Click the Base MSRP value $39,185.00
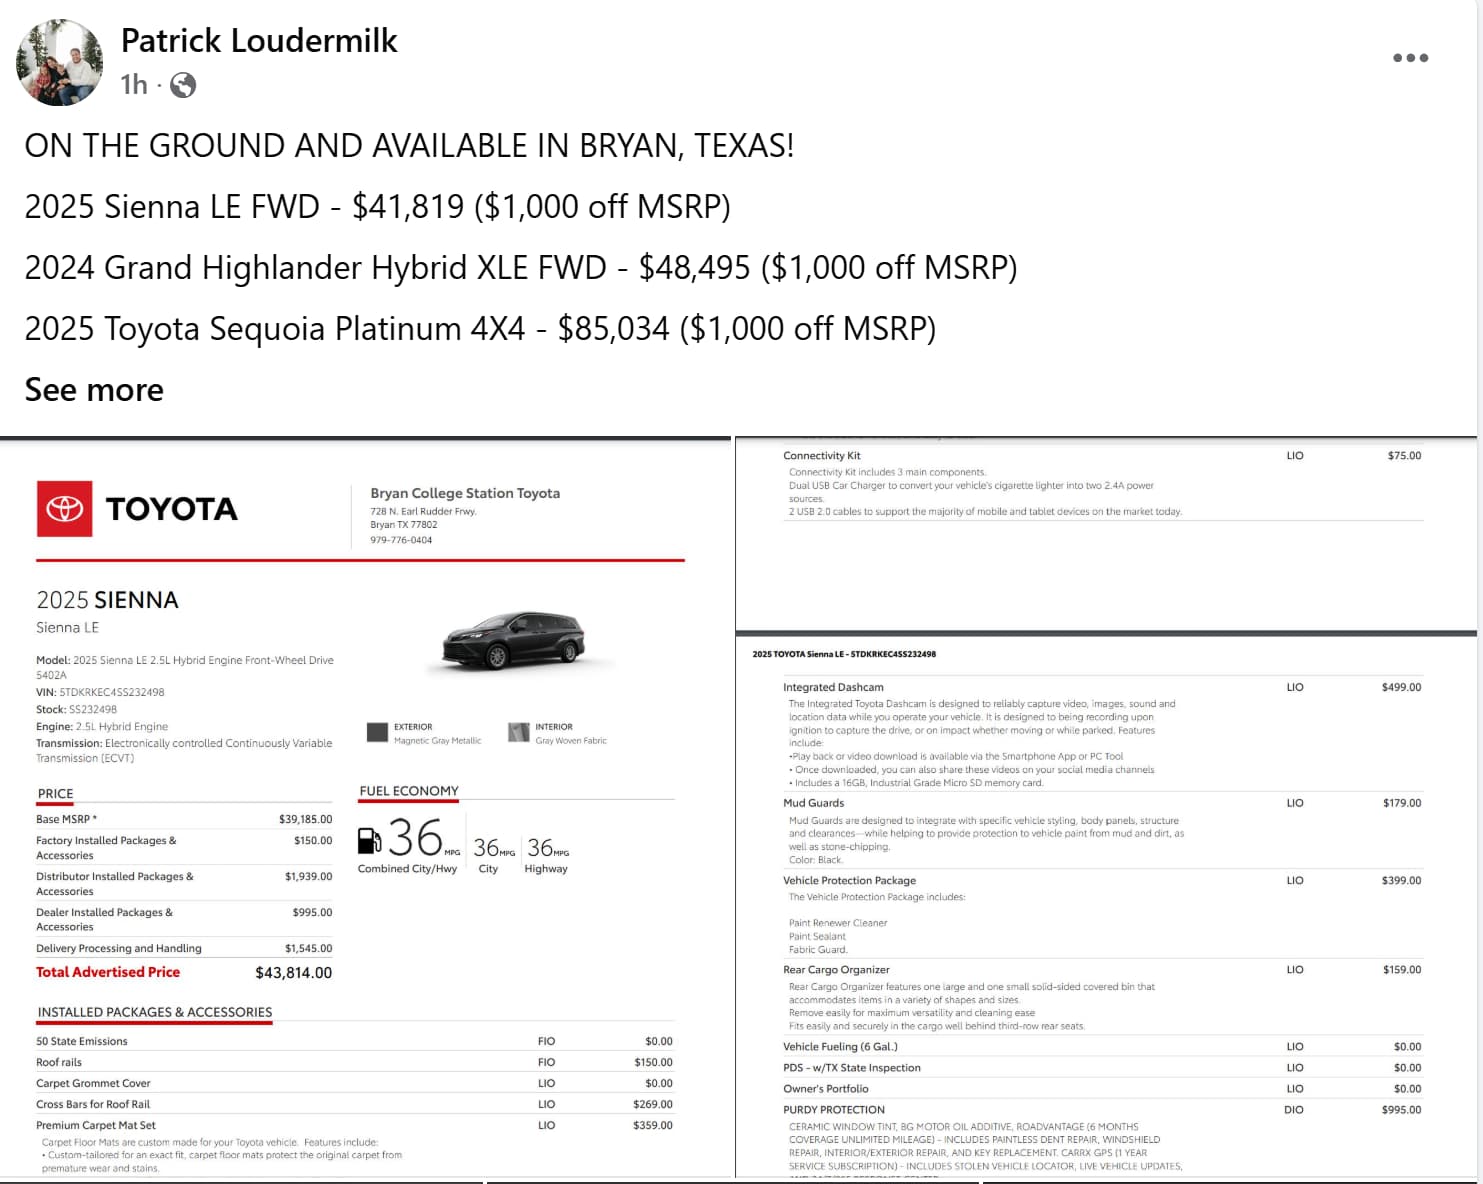The height and width of the screenshot is (1184, 1483). point(305,819)
